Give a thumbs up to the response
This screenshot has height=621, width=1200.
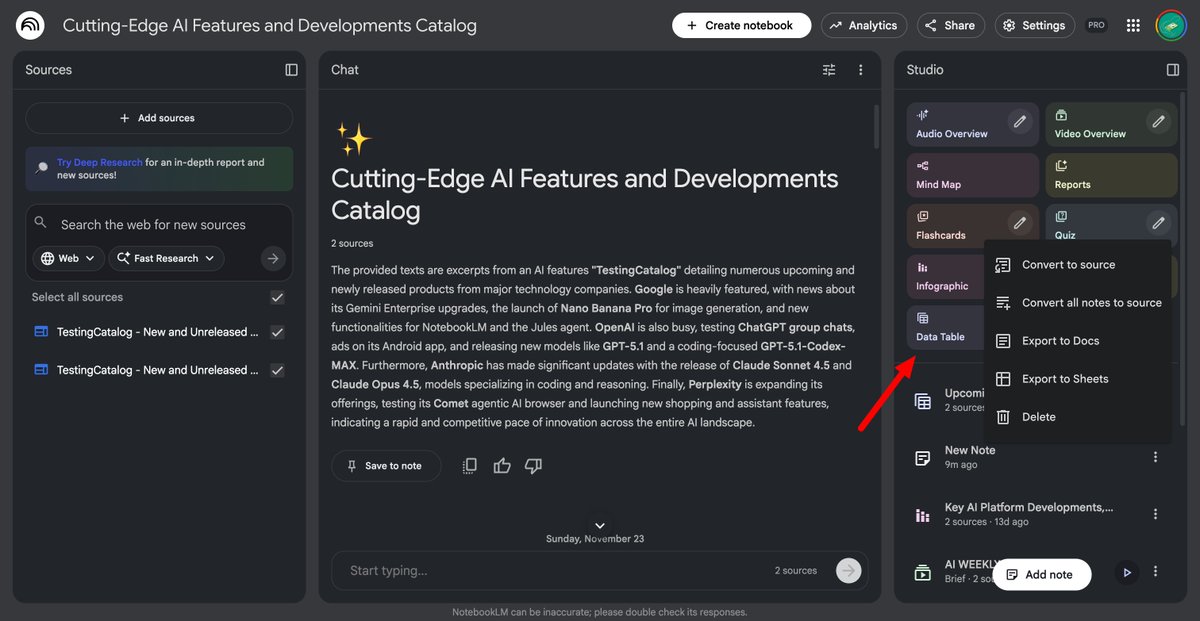tap(501, 465)
